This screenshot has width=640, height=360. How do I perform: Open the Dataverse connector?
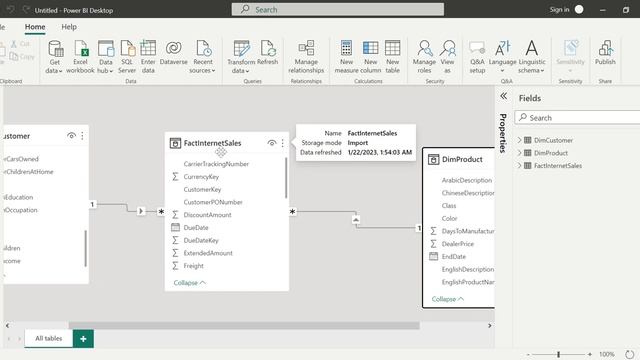click(x=173, y=53)
